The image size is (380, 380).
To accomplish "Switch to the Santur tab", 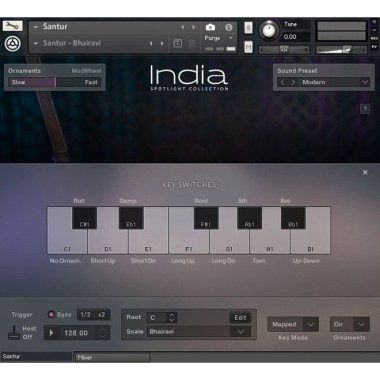I will tap(36, 357).
